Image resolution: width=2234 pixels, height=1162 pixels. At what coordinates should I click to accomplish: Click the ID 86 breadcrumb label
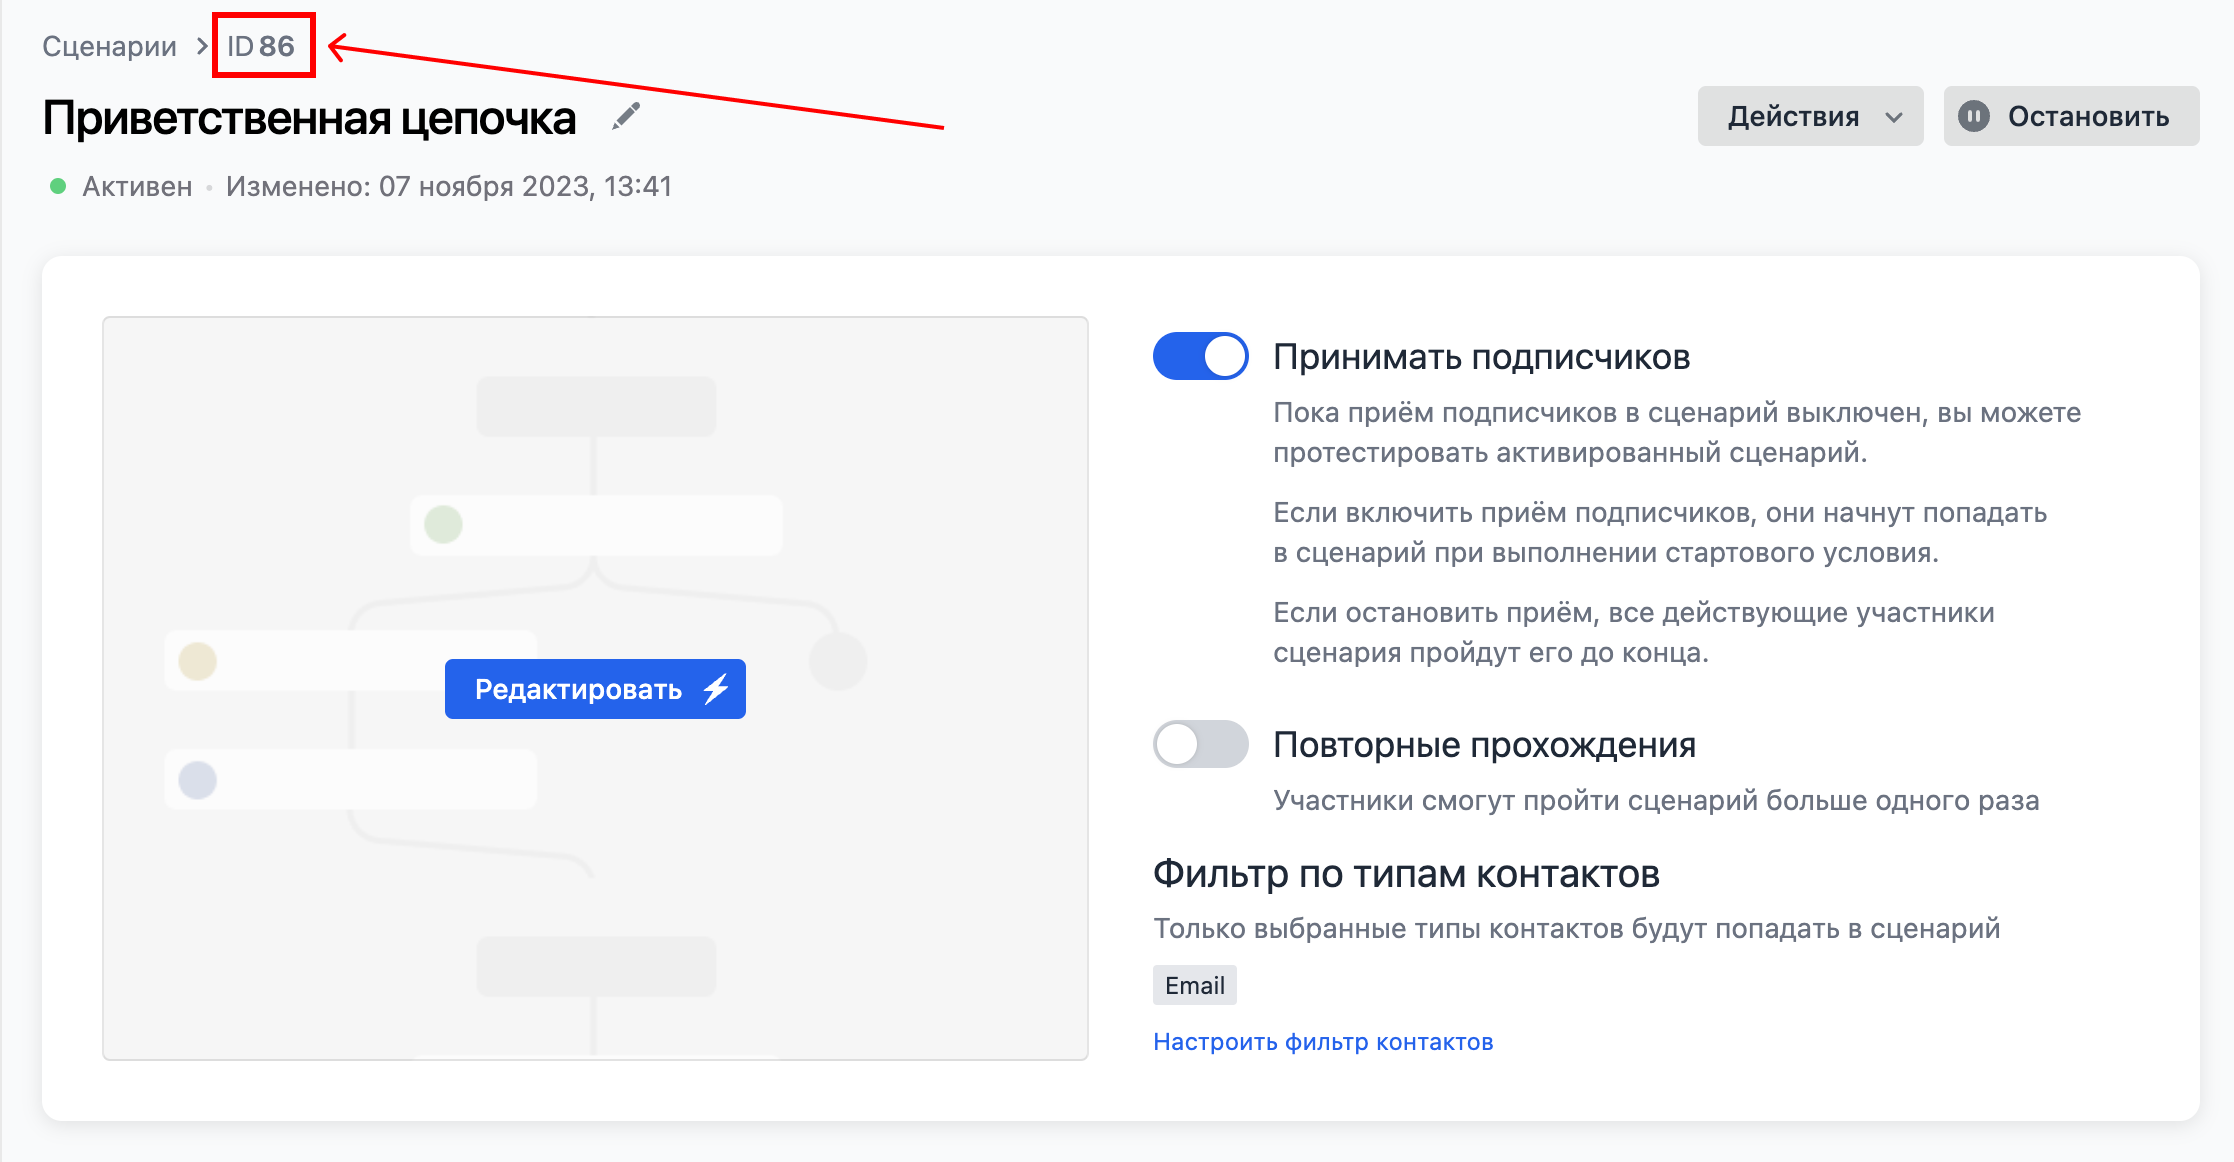[x=262, y=44]
